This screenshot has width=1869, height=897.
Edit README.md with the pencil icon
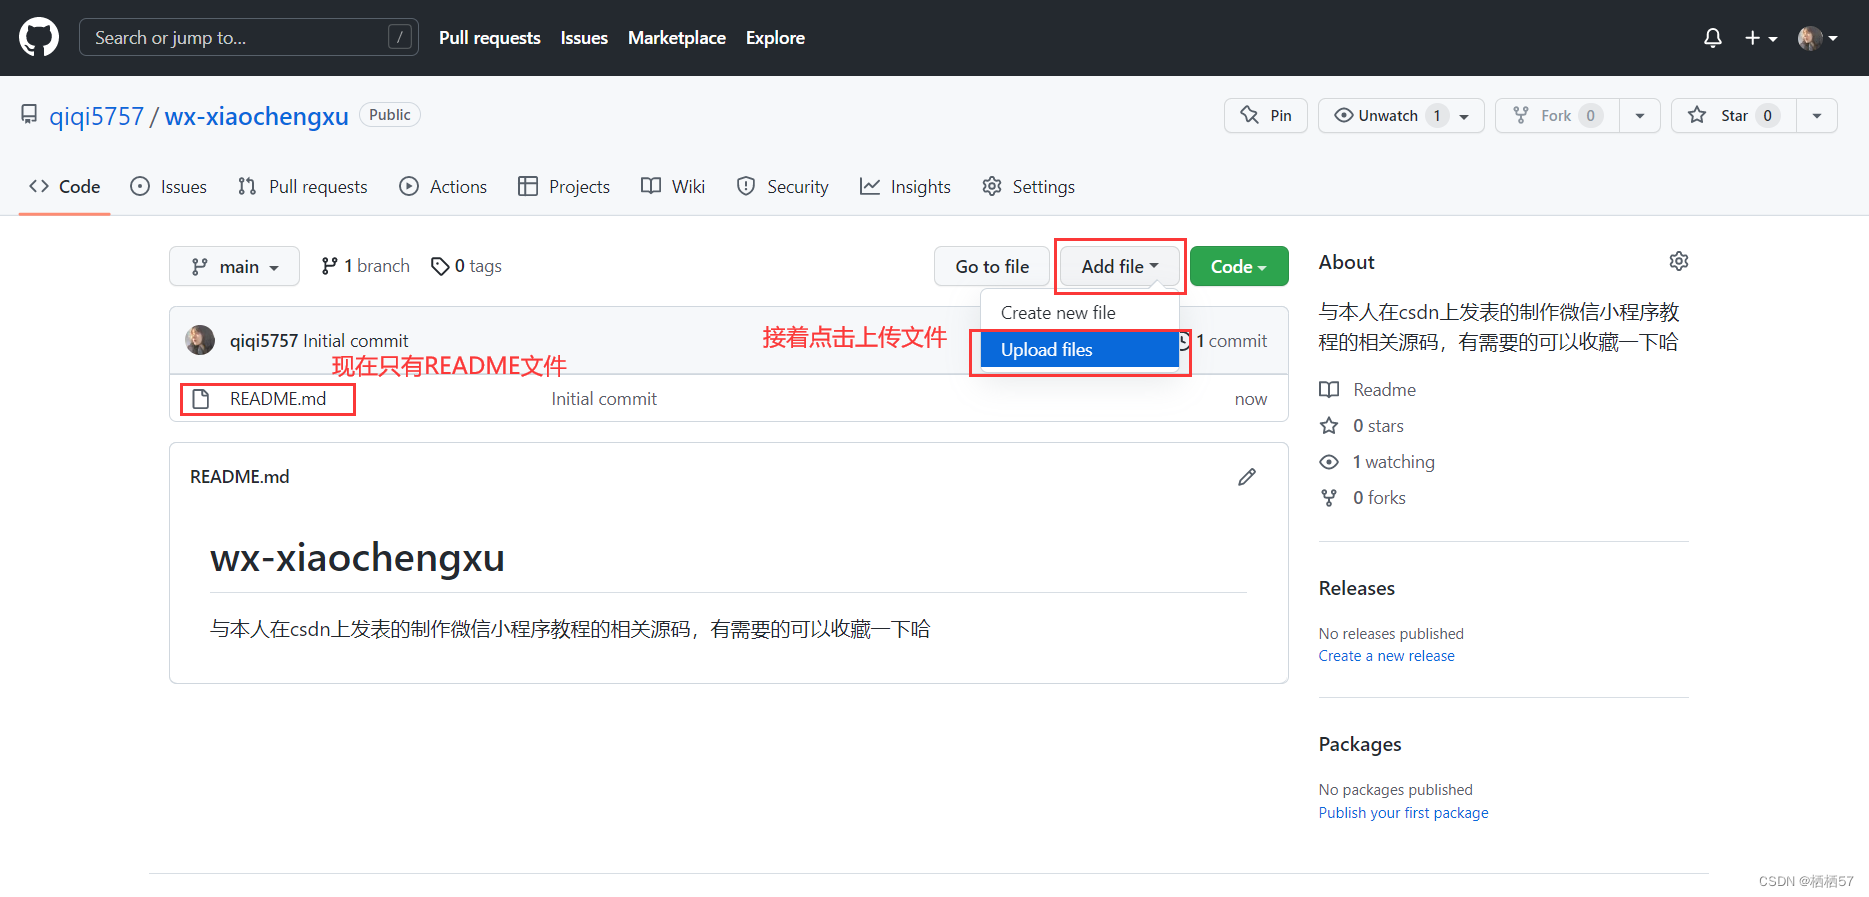1247,477
